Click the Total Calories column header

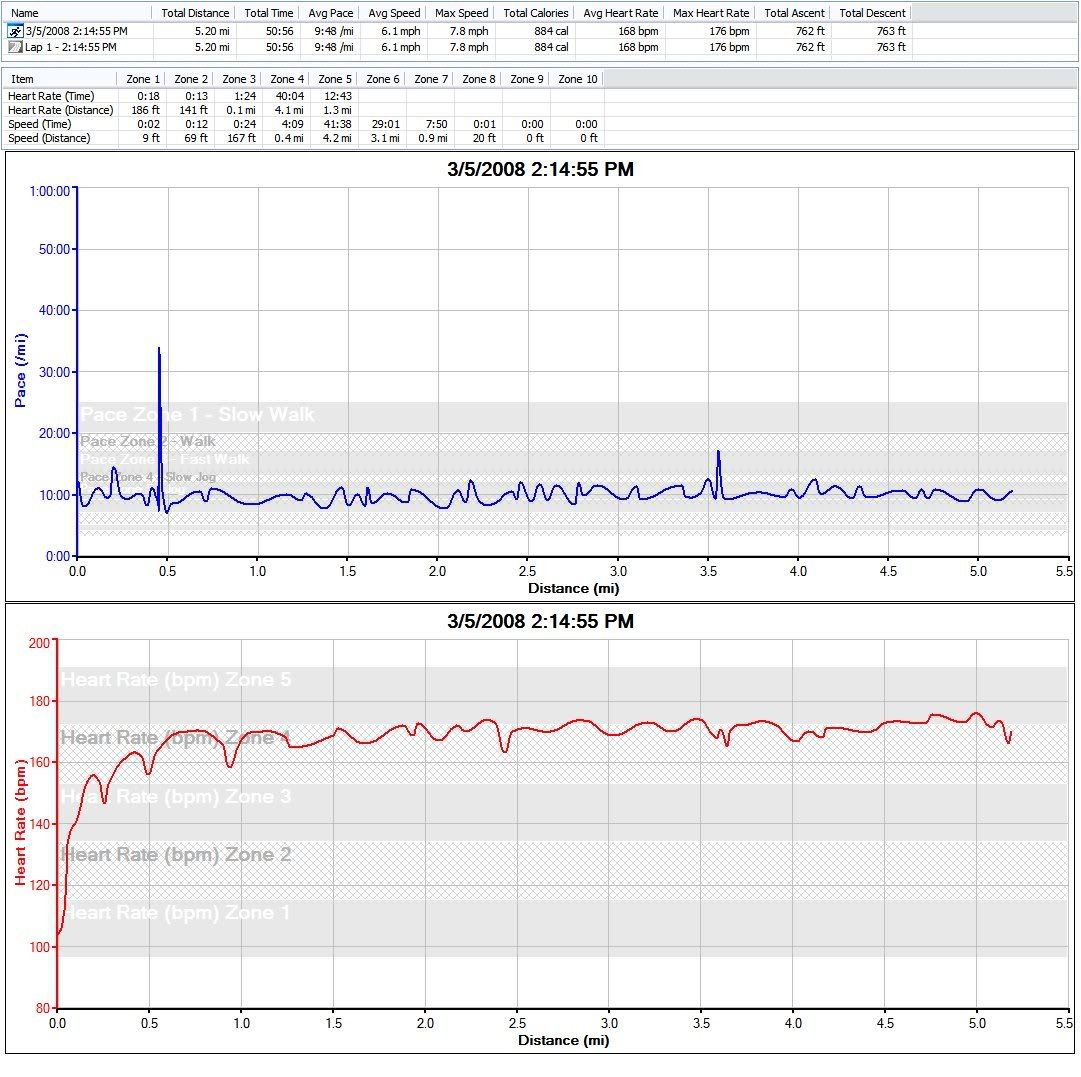tap(535, 13)
